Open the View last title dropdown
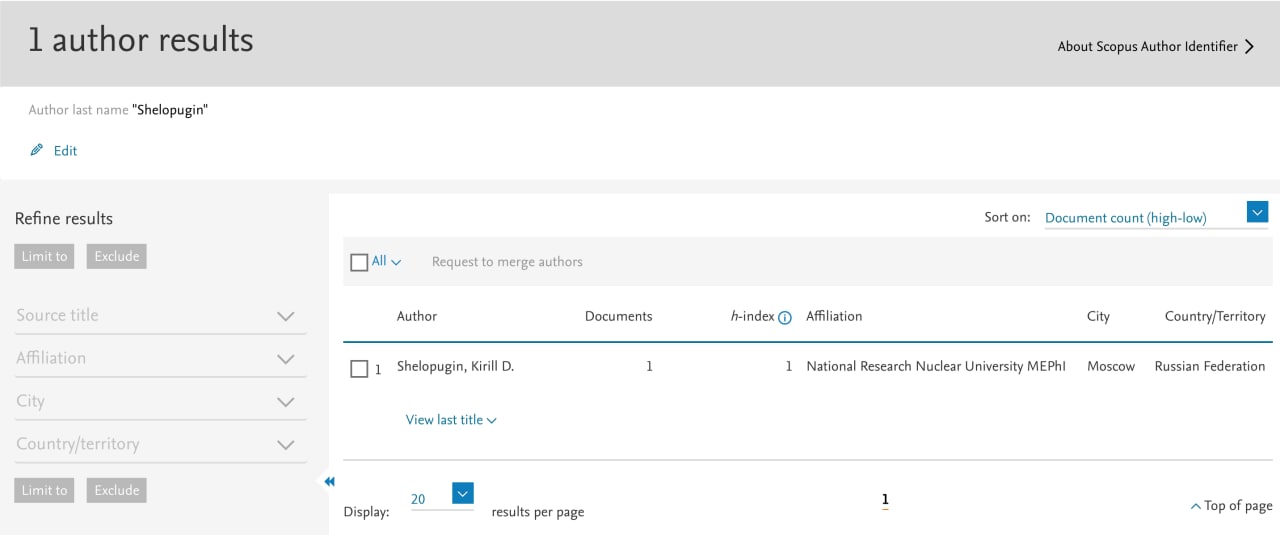 [451, 420]
